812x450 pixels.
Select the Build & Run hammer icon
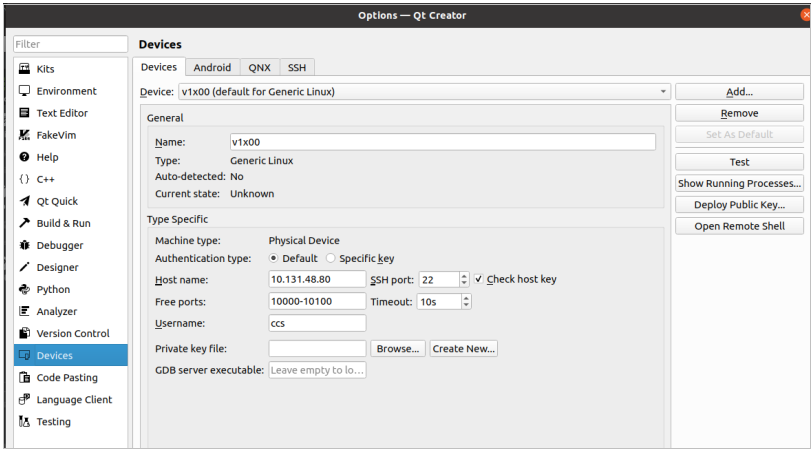click(x=25, y=223)
